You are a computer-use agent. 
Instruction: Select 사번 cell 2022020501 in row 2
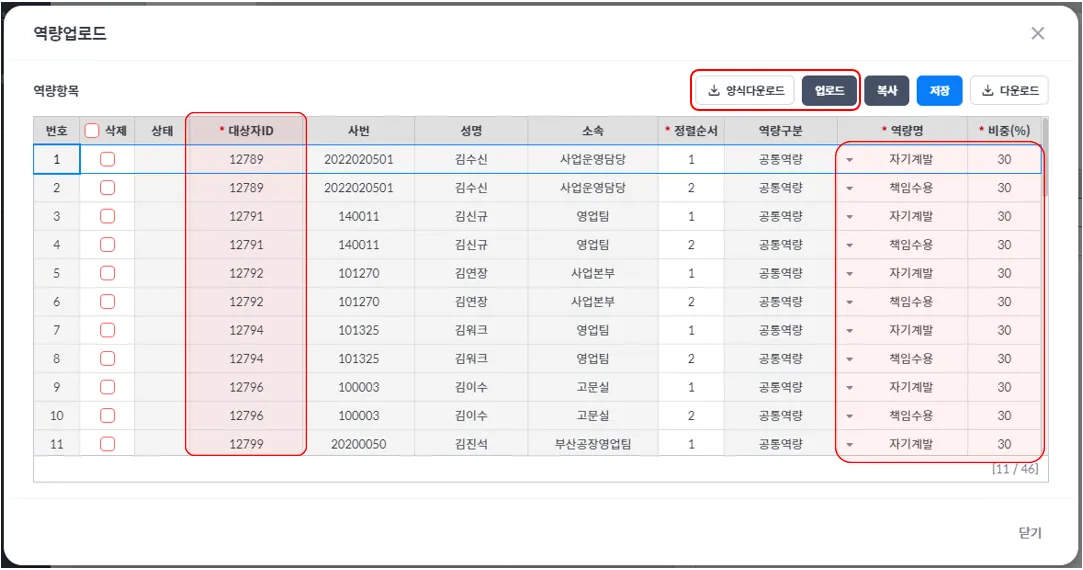pyautogui.click(x=359, y=188)
